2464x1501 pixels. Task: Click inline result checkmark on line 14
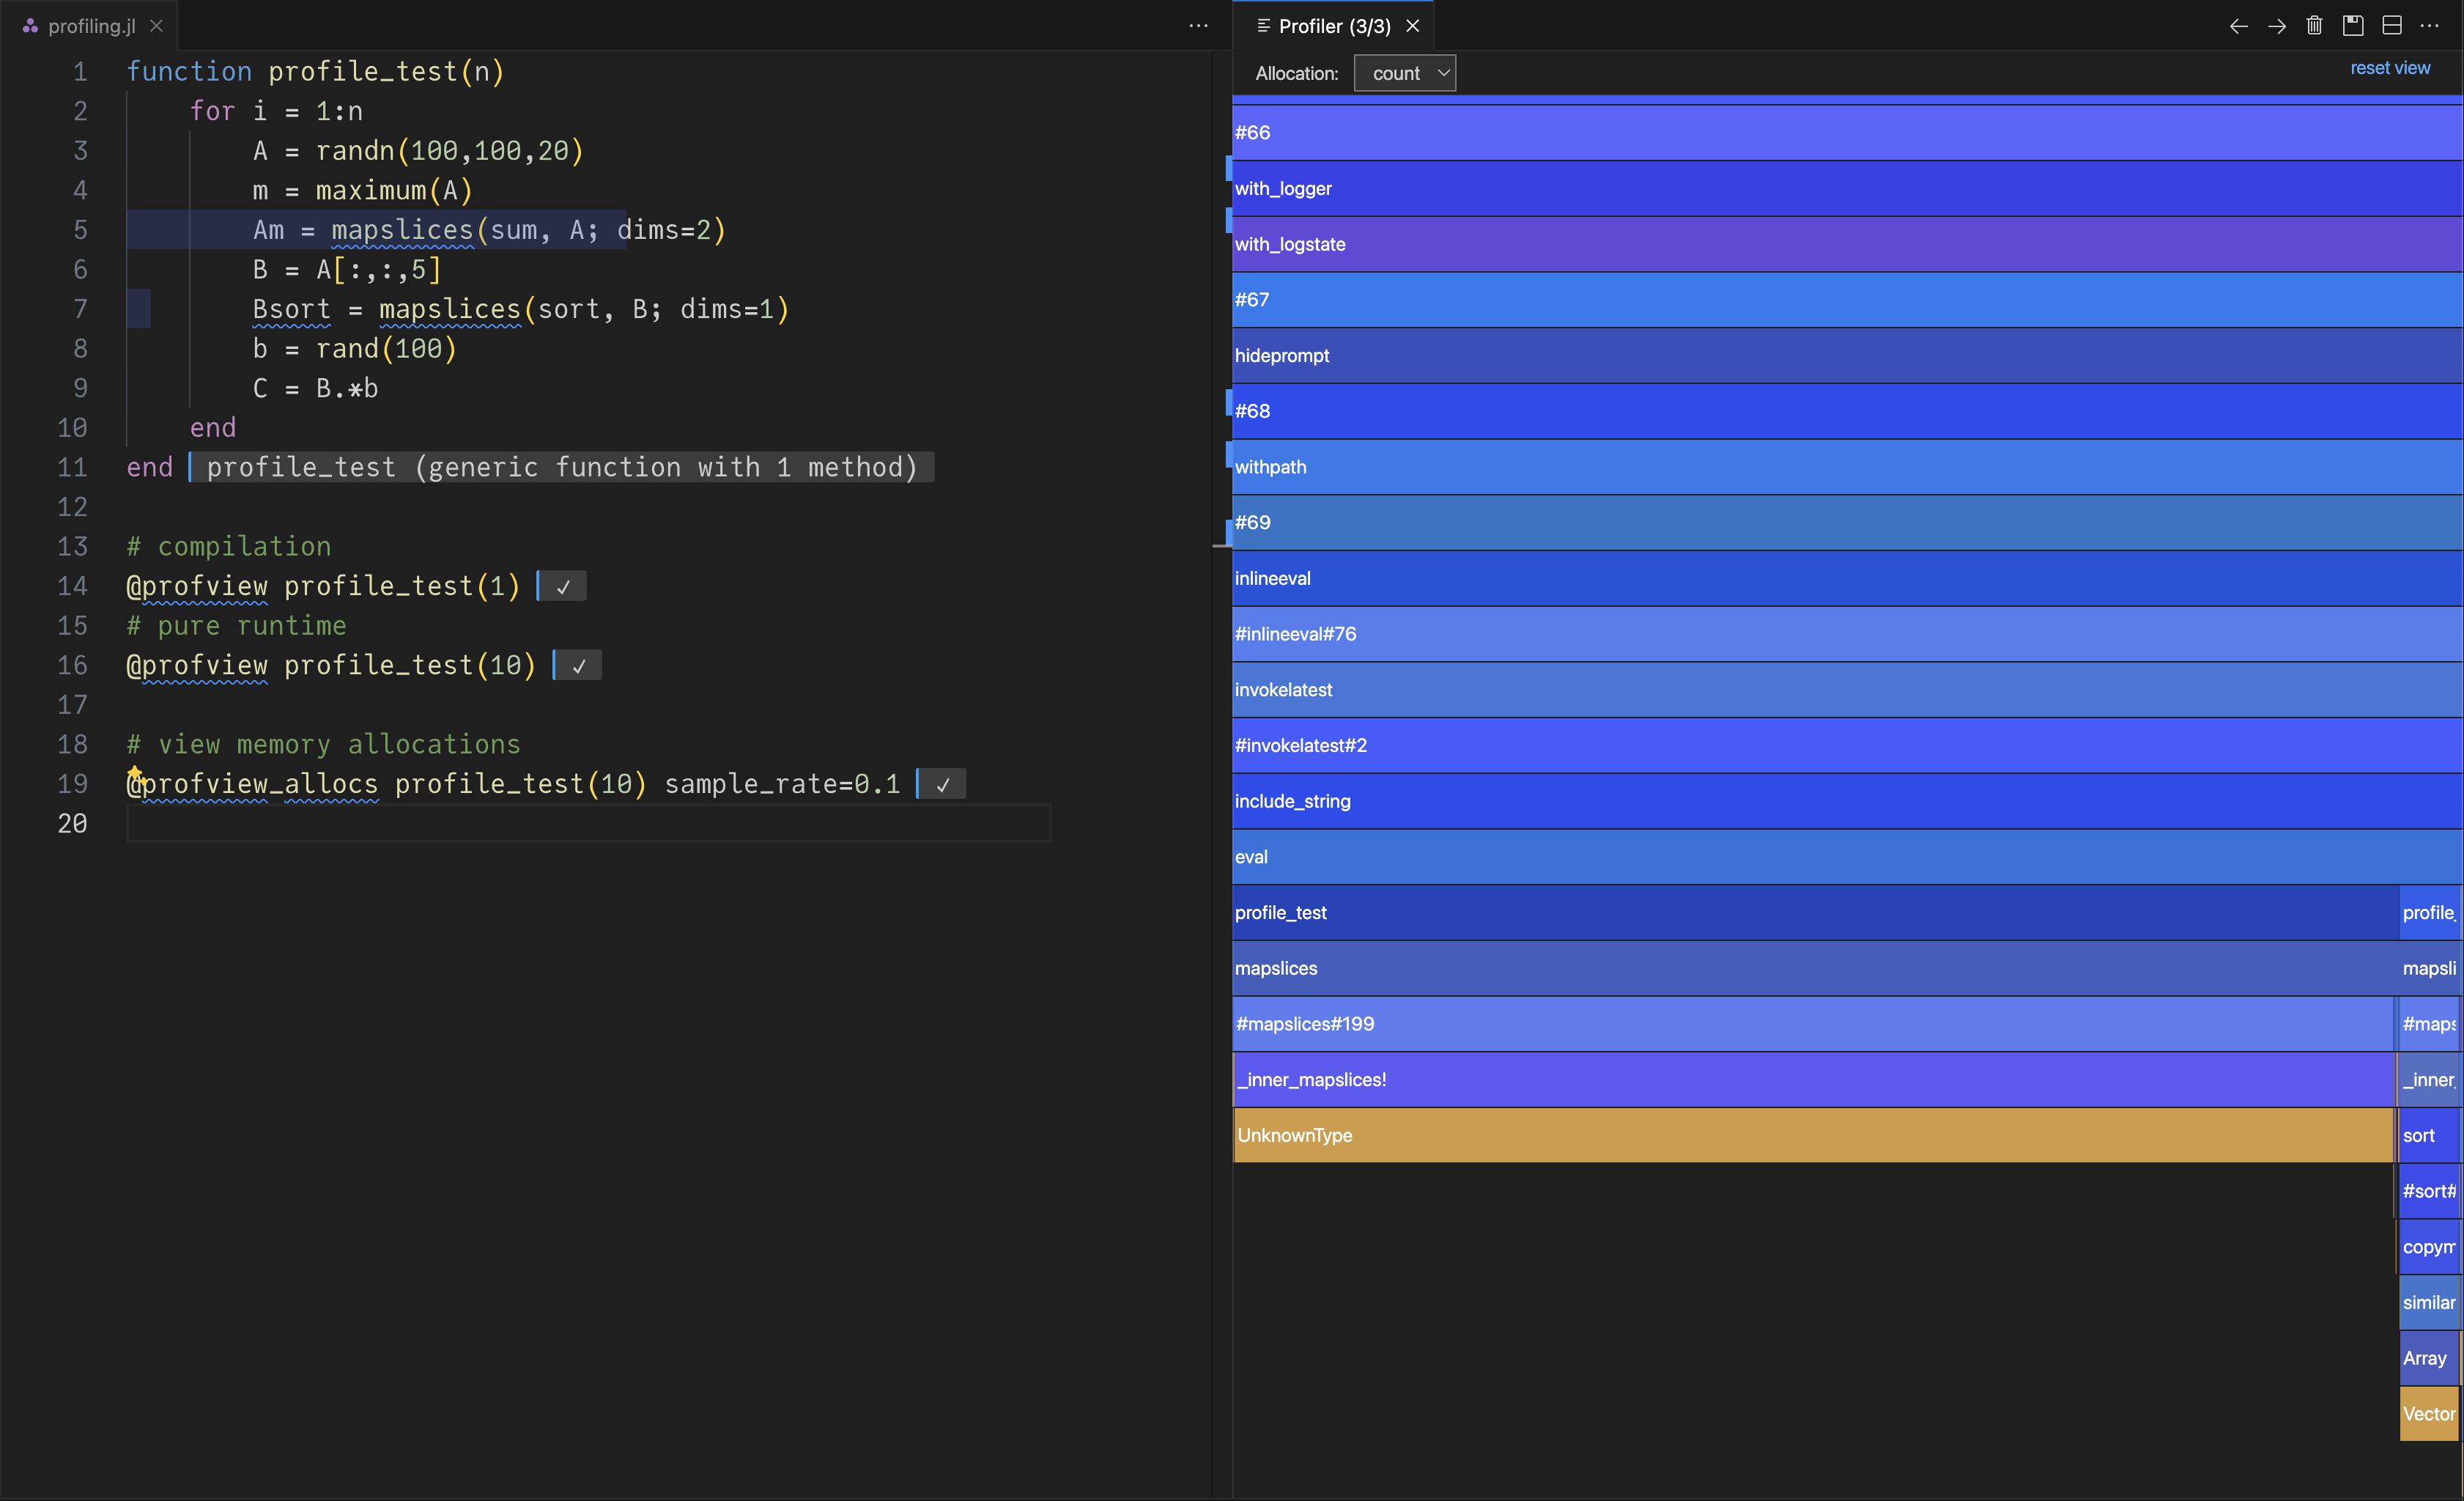[x=563, y=587]
